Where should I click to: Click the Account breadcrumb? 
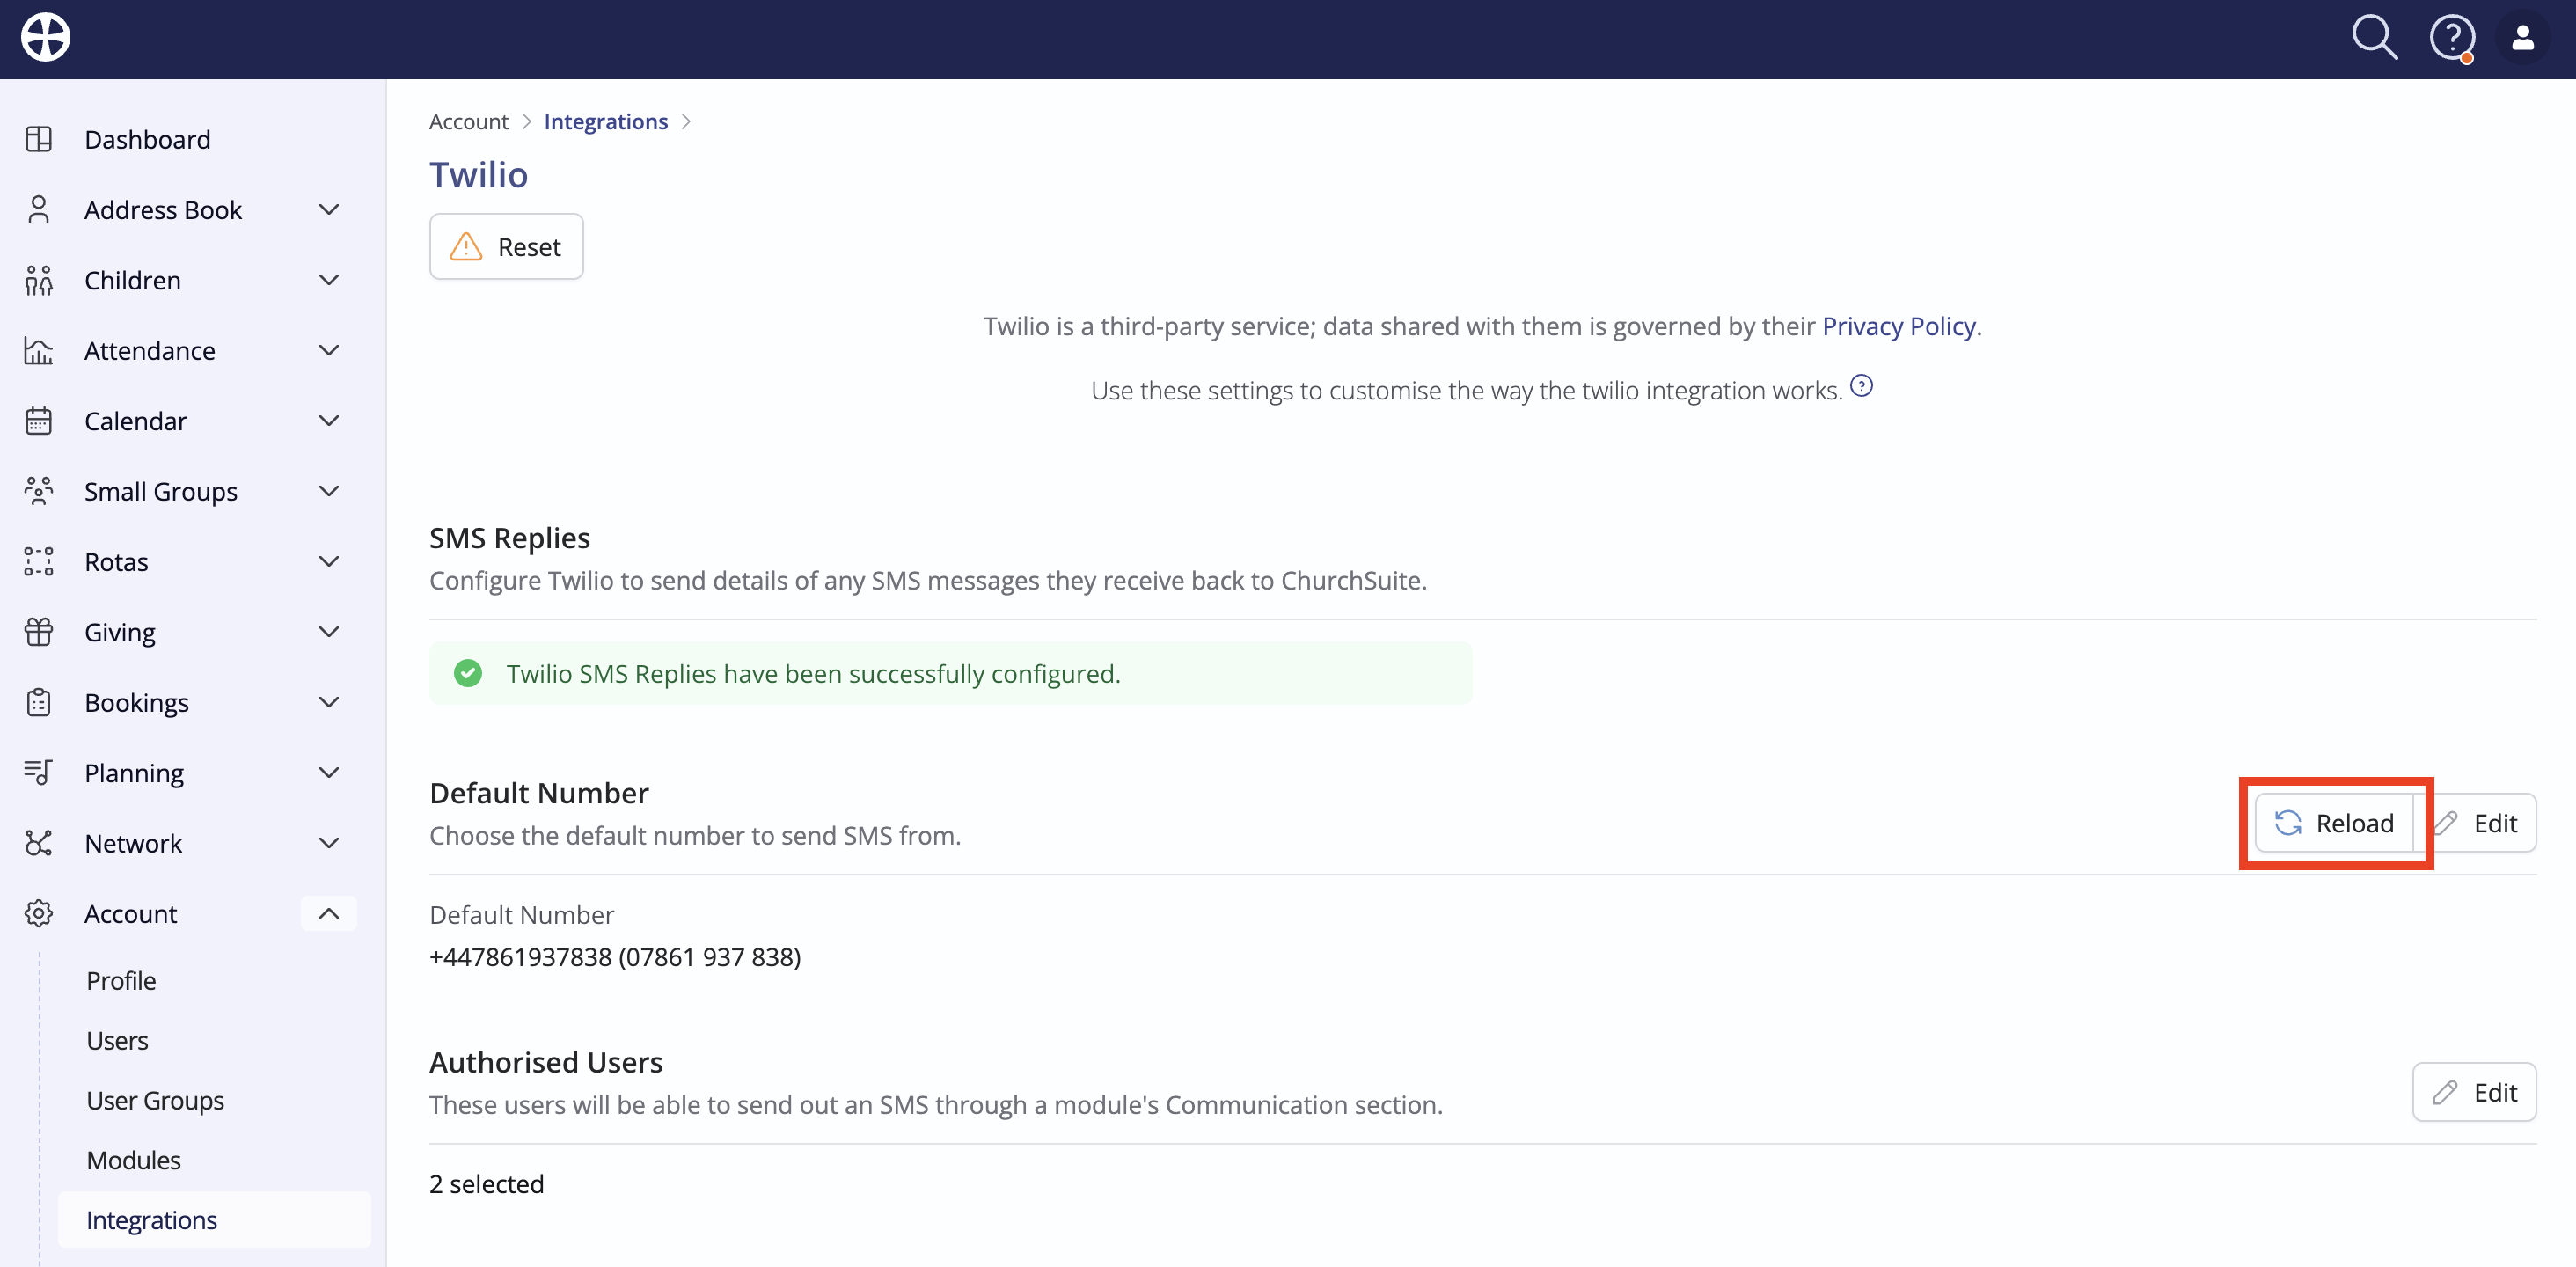(468, 122)
